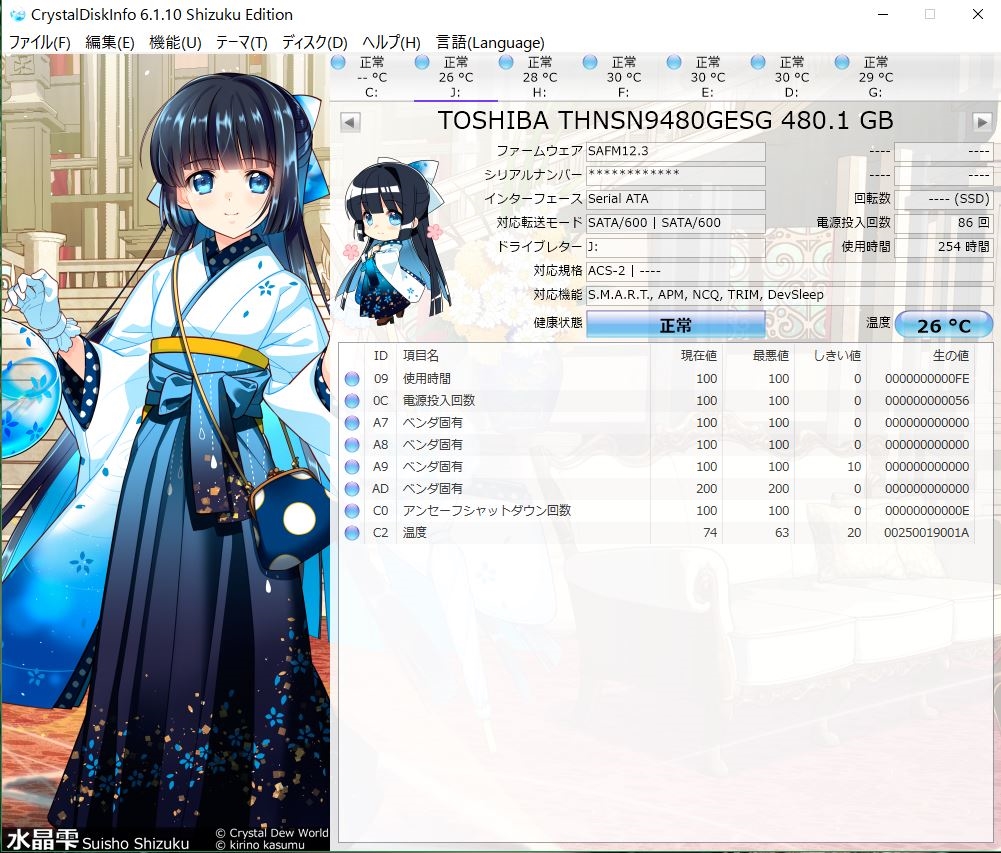The width and height of the screenshot is (1001, 853).
Task: Click the drive letter J: field
Action: 675,247
